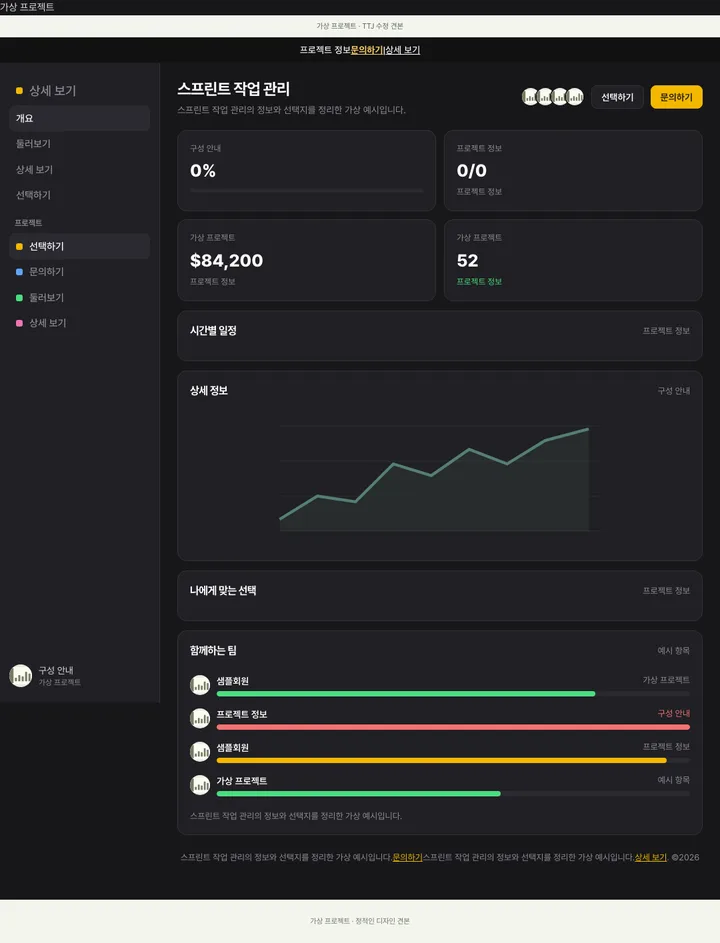Click the avatar in the 가상 프로젝트 team row

pyautogui.click(x=200, y=785)
